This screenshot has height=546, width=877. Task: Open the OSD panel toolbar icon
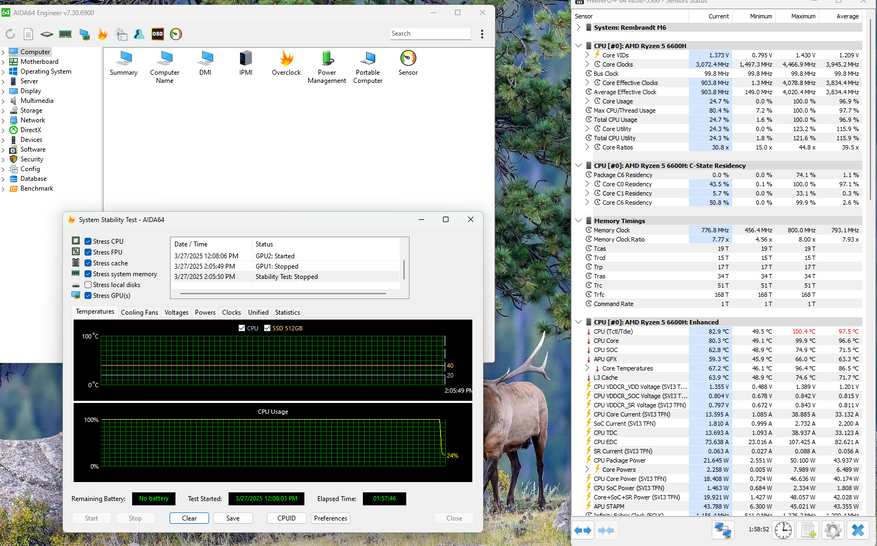[158, 34]
